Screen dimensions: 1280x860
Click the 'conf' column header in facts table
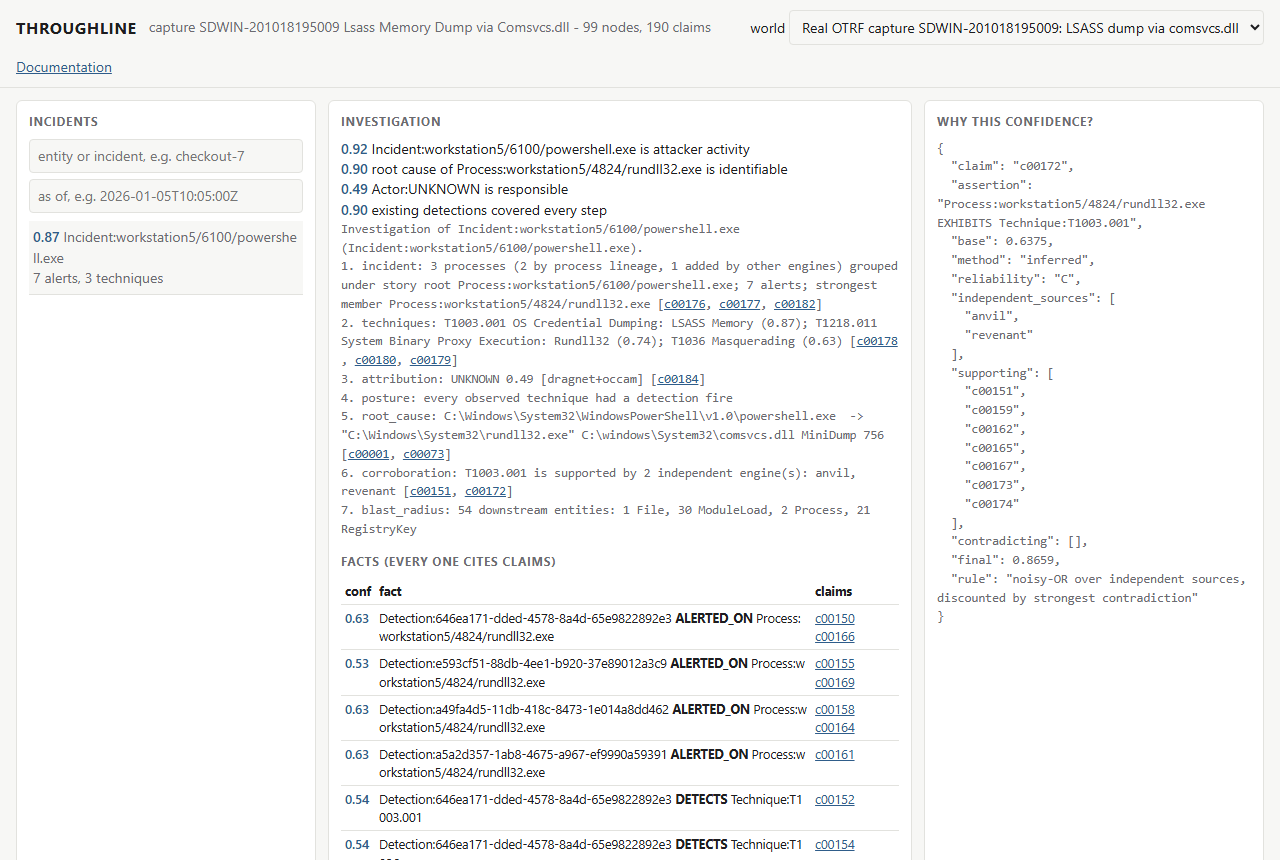[358, 591]
